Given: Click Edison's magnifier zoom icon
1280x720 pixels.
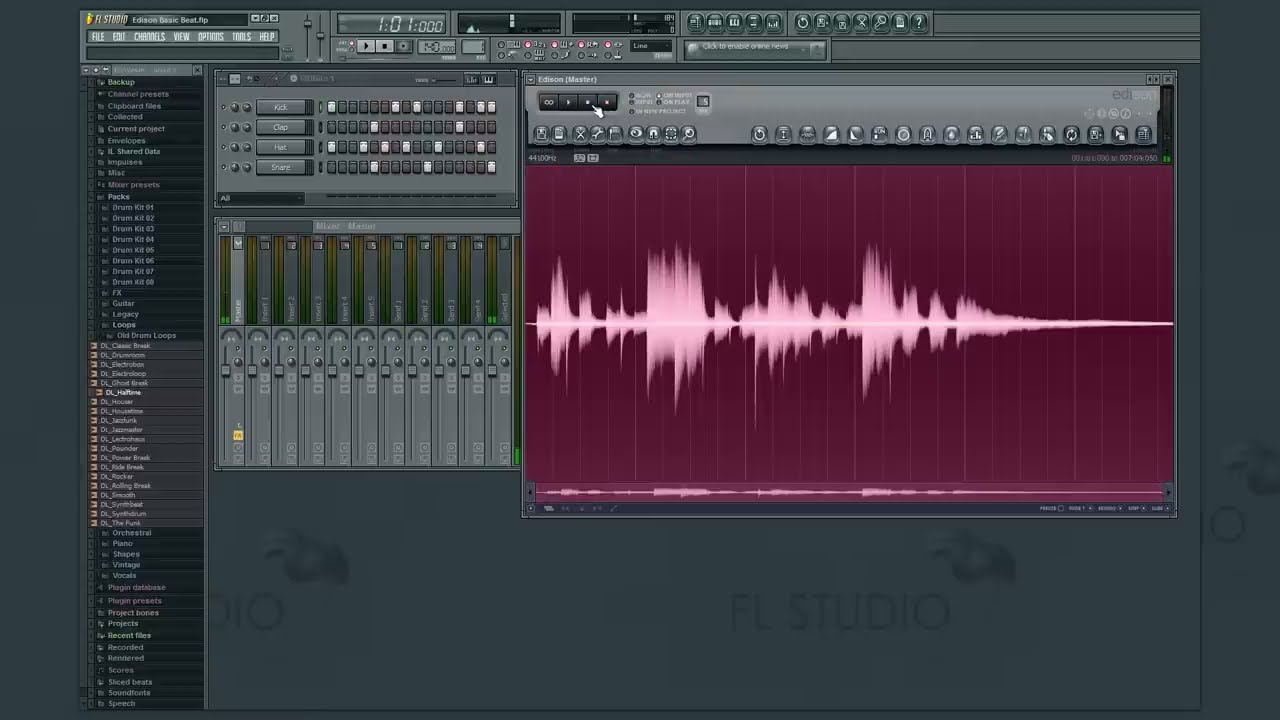Looking at the screenshot, I should click(x=689, y=134).
